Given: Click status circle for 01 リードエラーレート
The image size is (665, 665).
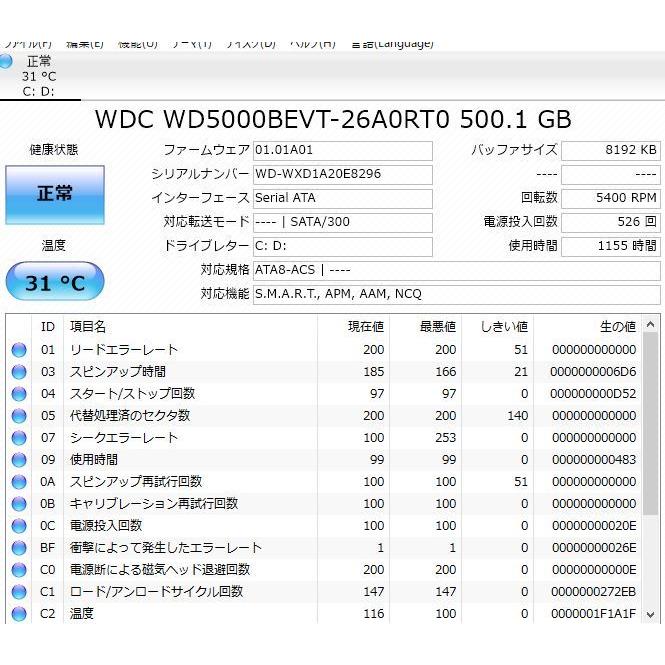Looking at the screenshot, I should pos(19,350).
